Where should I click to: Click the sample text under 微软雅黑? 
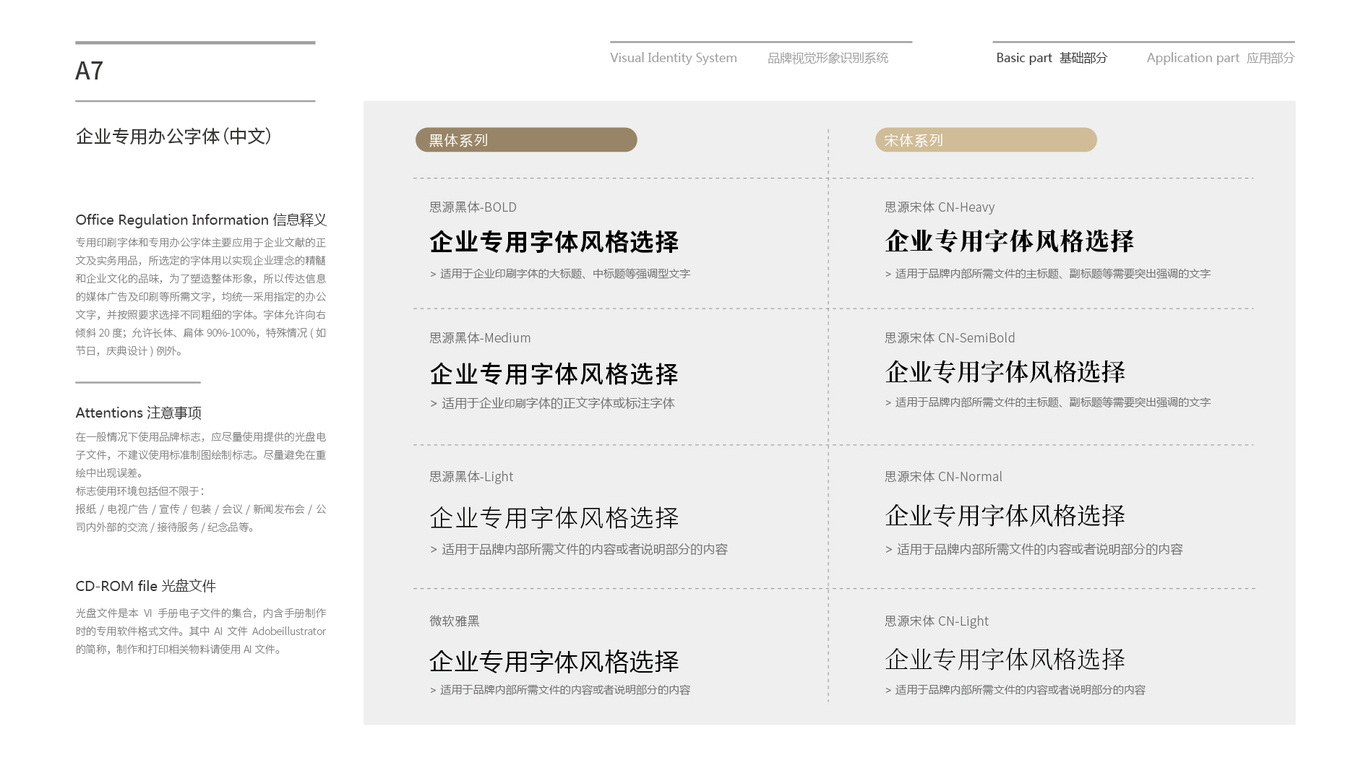tap(554, 662)
